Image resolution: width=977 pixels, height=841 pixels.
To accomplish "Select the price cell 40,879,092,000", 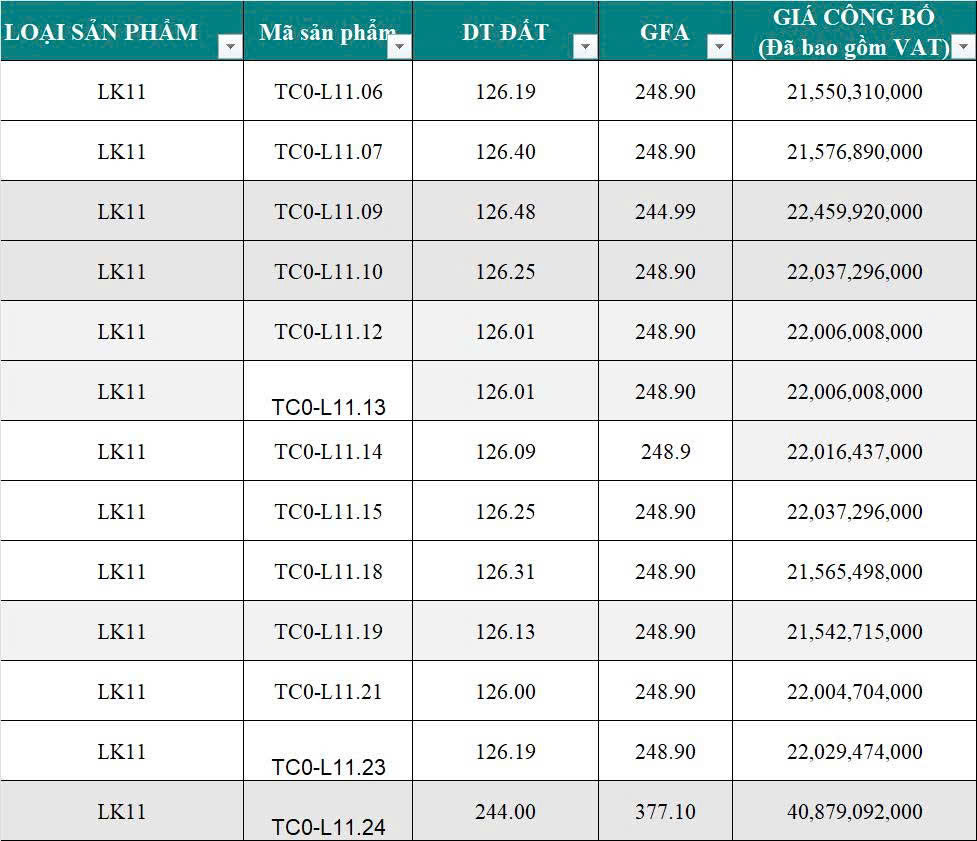I will (x=854, y=812).
